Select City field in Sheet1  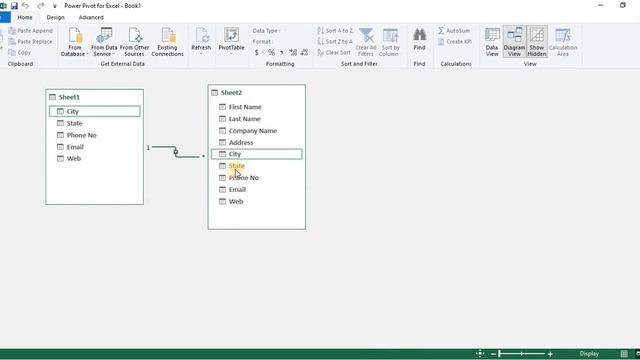pos(94,111)
